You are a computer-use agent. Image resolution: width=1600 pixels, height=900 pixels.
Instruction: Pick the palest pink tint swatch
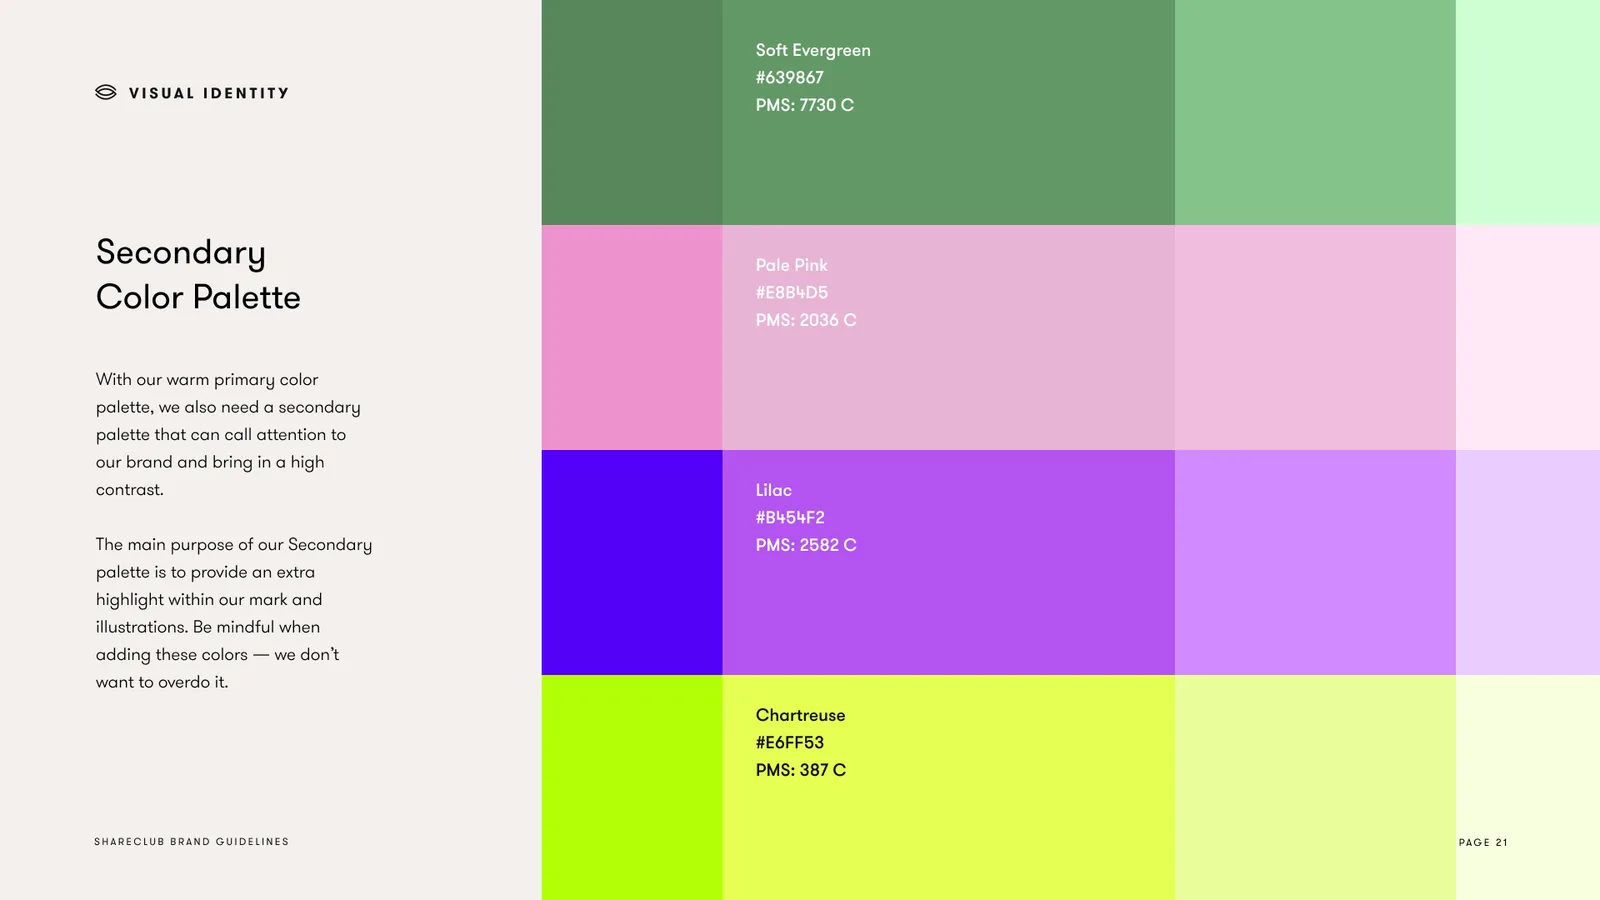pyautogui.click(x=1528, y=337)
